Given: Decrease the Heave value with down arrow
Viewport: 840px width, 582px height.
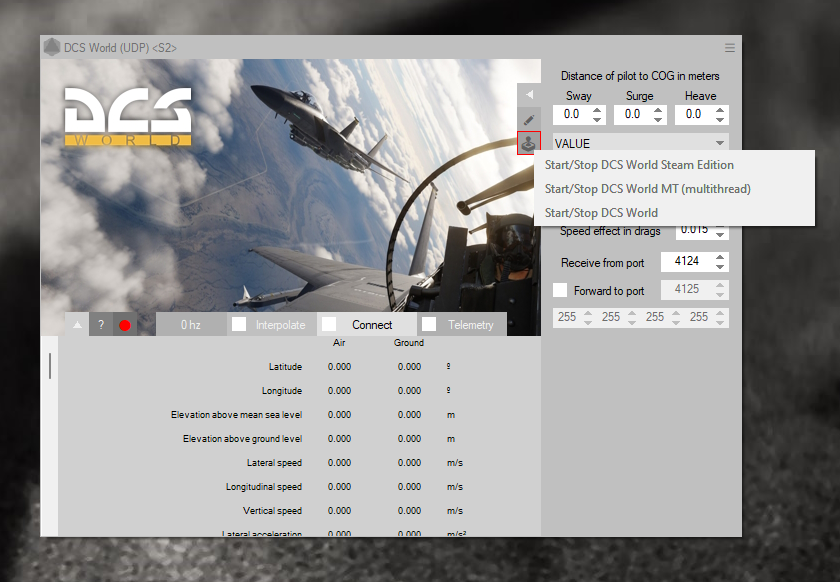Looking at the screenshot, I should (720, 120).
